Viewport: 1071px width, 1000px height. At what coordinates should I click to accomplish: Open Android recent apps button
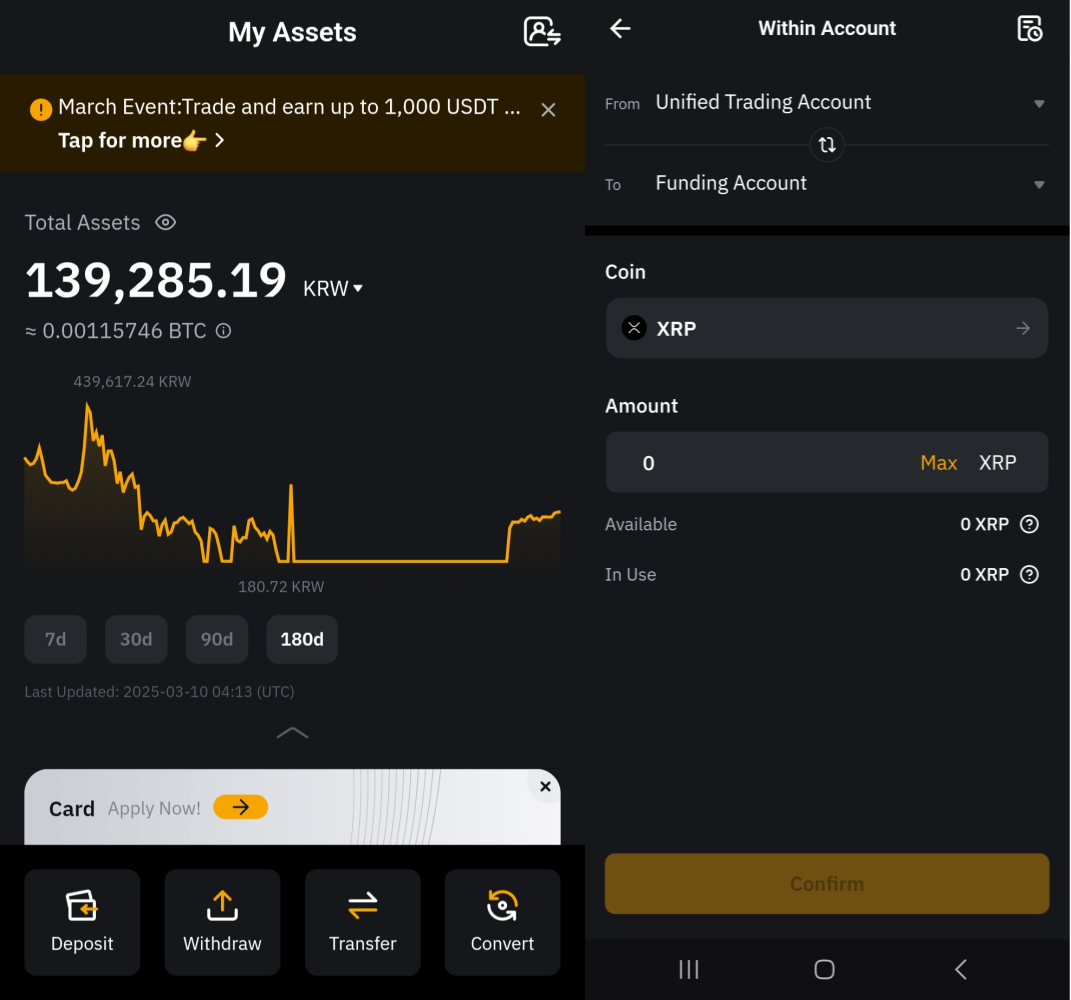click(688, 969)
